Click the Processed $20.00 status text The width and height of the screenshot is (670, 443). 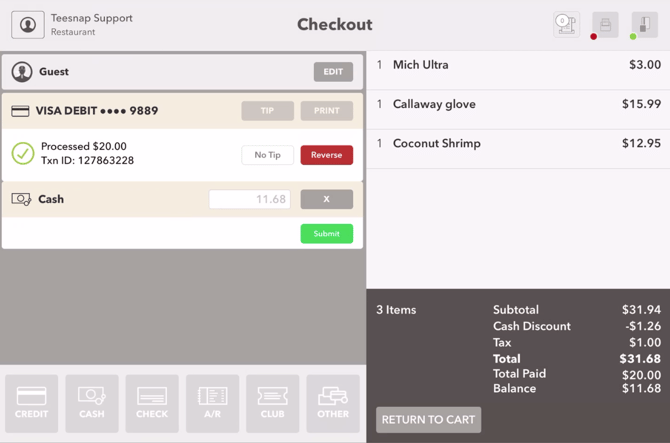click(84, 147)
